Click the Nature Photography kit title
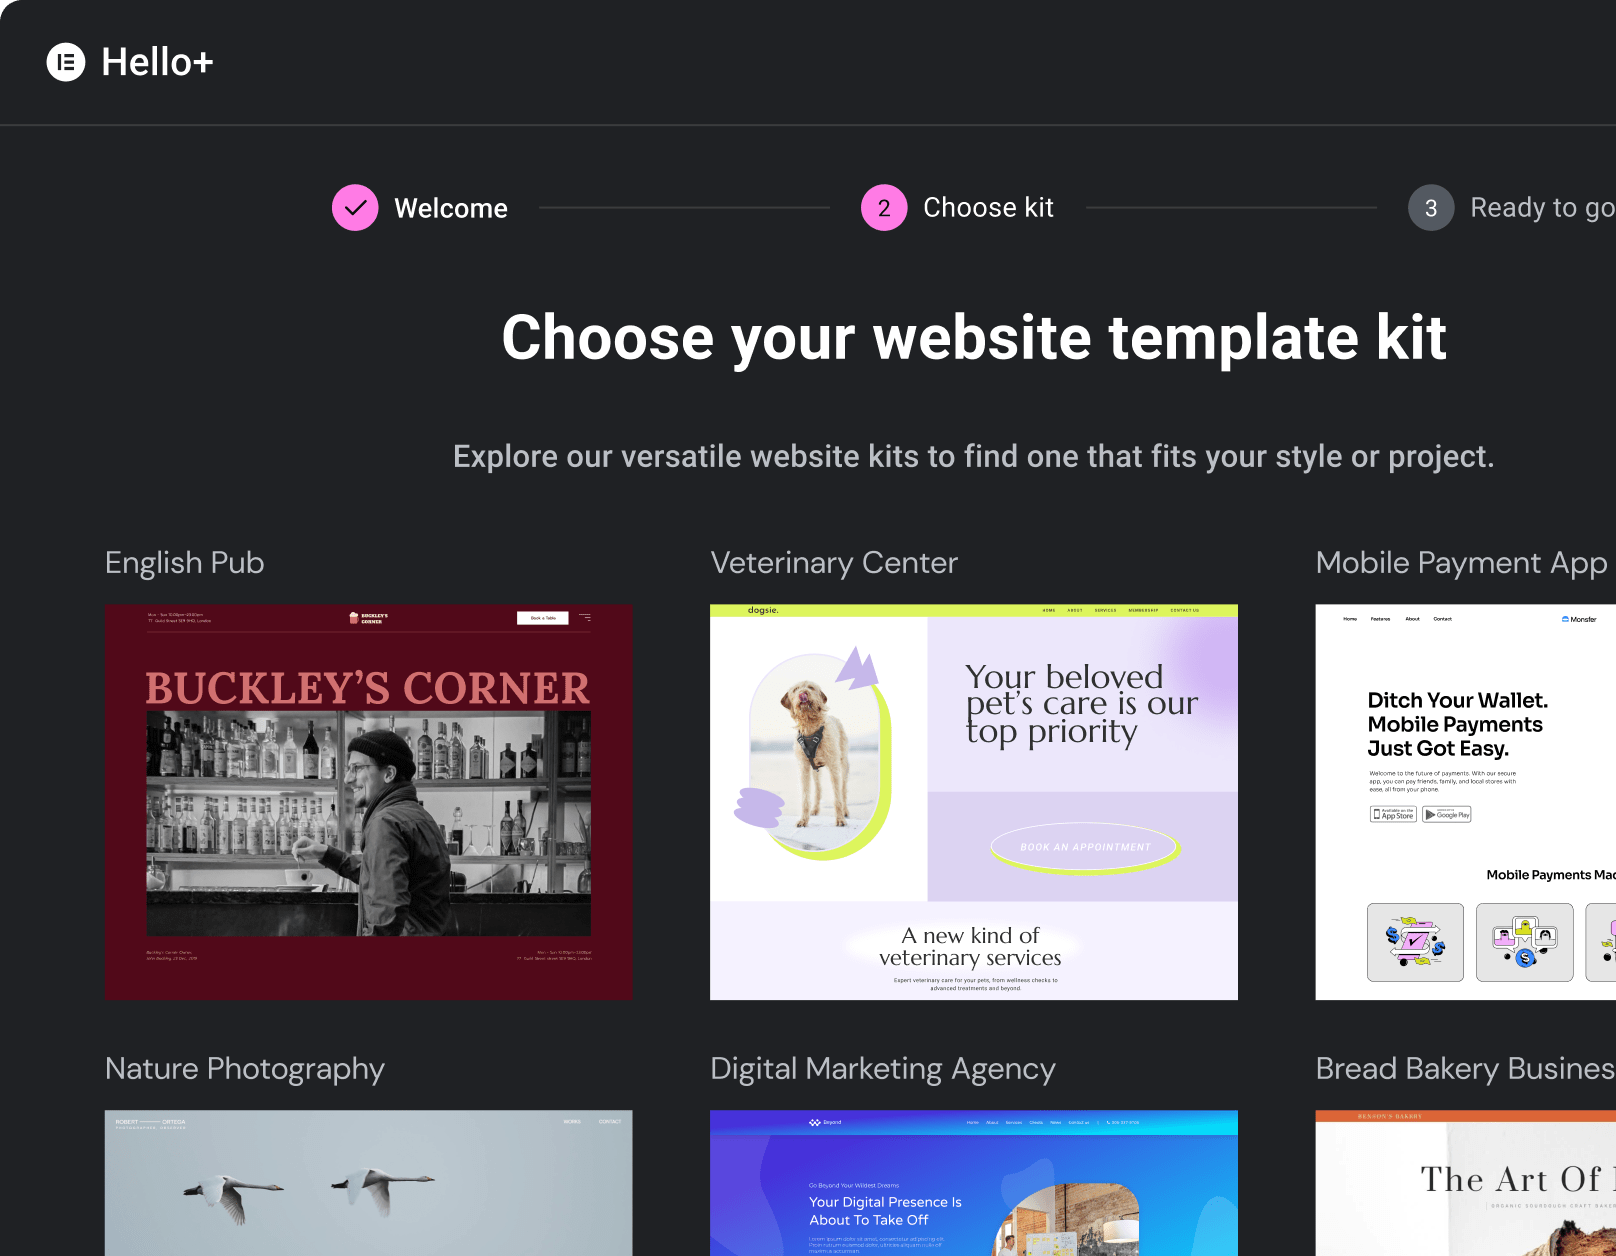 coord(245,1069)
